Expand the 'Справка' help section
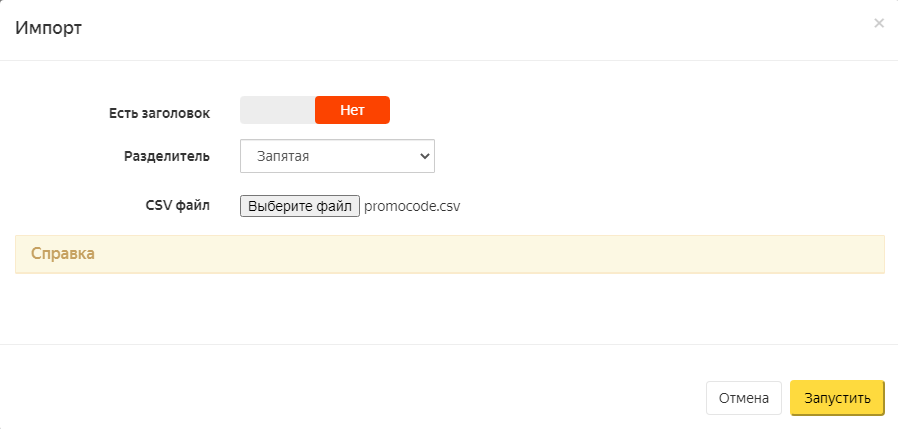This screenshot has height=429, width=898. [63, 254]
